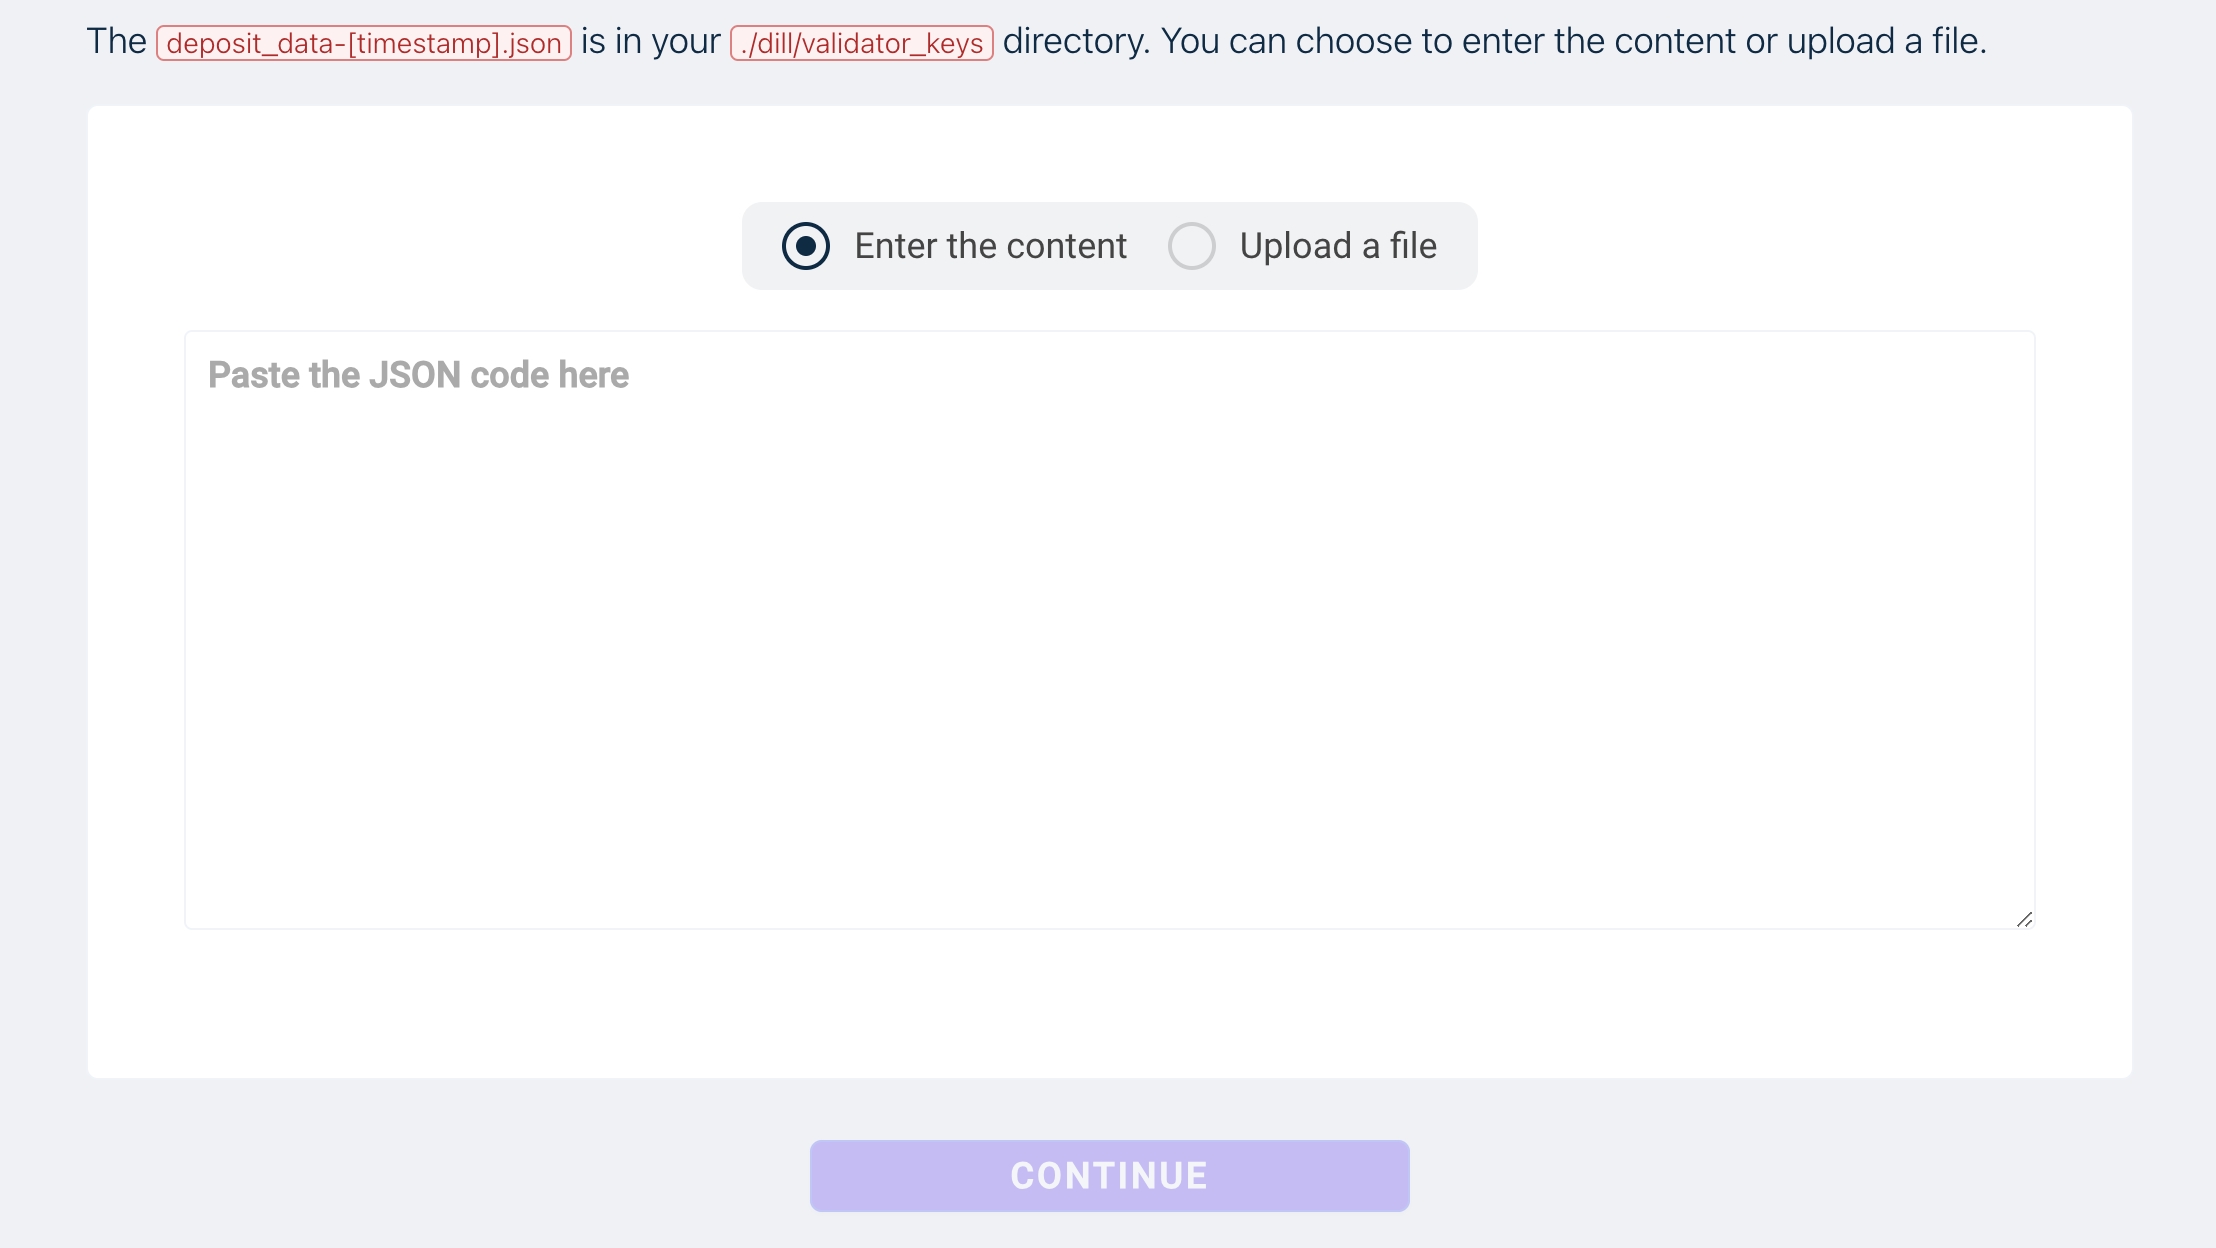Click the word "The" starting the instructions
The width and height of the screenshot is (2216, 1248).
tap(116, 42)
